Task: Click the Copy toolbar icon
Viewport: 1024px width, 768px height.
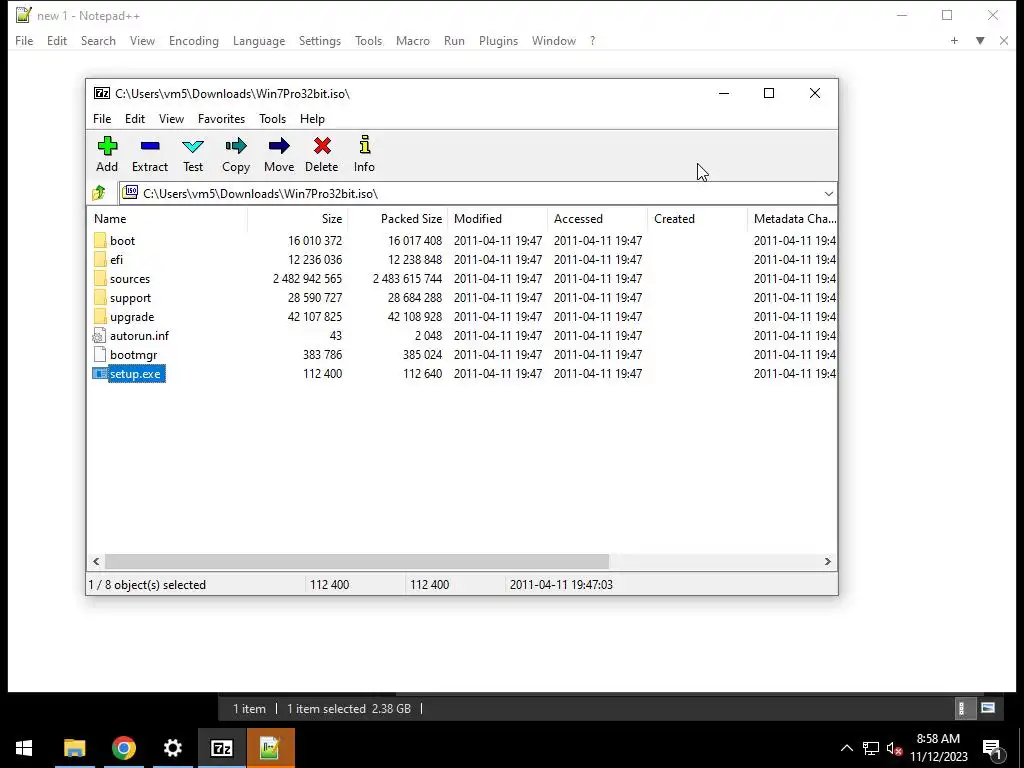Action: [236, 146]
